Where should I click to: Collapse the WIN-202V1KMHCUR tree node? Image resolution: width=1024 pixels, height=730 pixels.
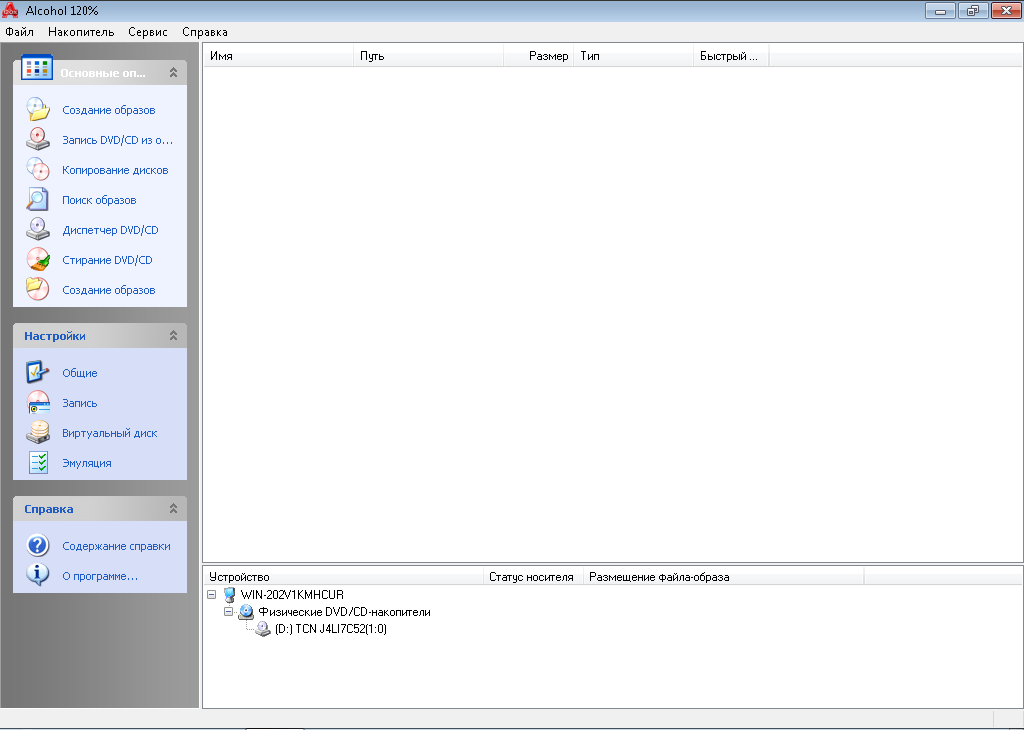click(x=212, y=595)
